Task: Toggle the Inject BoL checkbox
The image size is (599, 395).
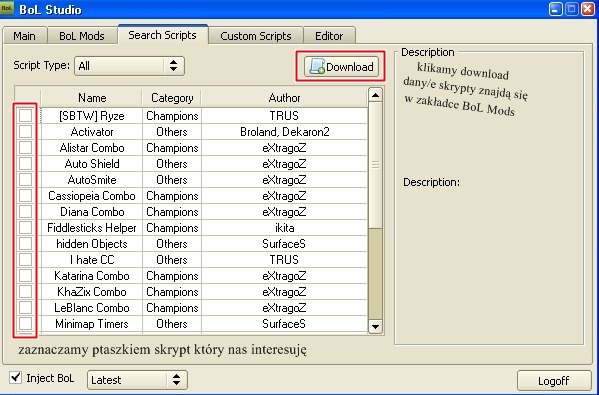Action: tap(15, 378)
